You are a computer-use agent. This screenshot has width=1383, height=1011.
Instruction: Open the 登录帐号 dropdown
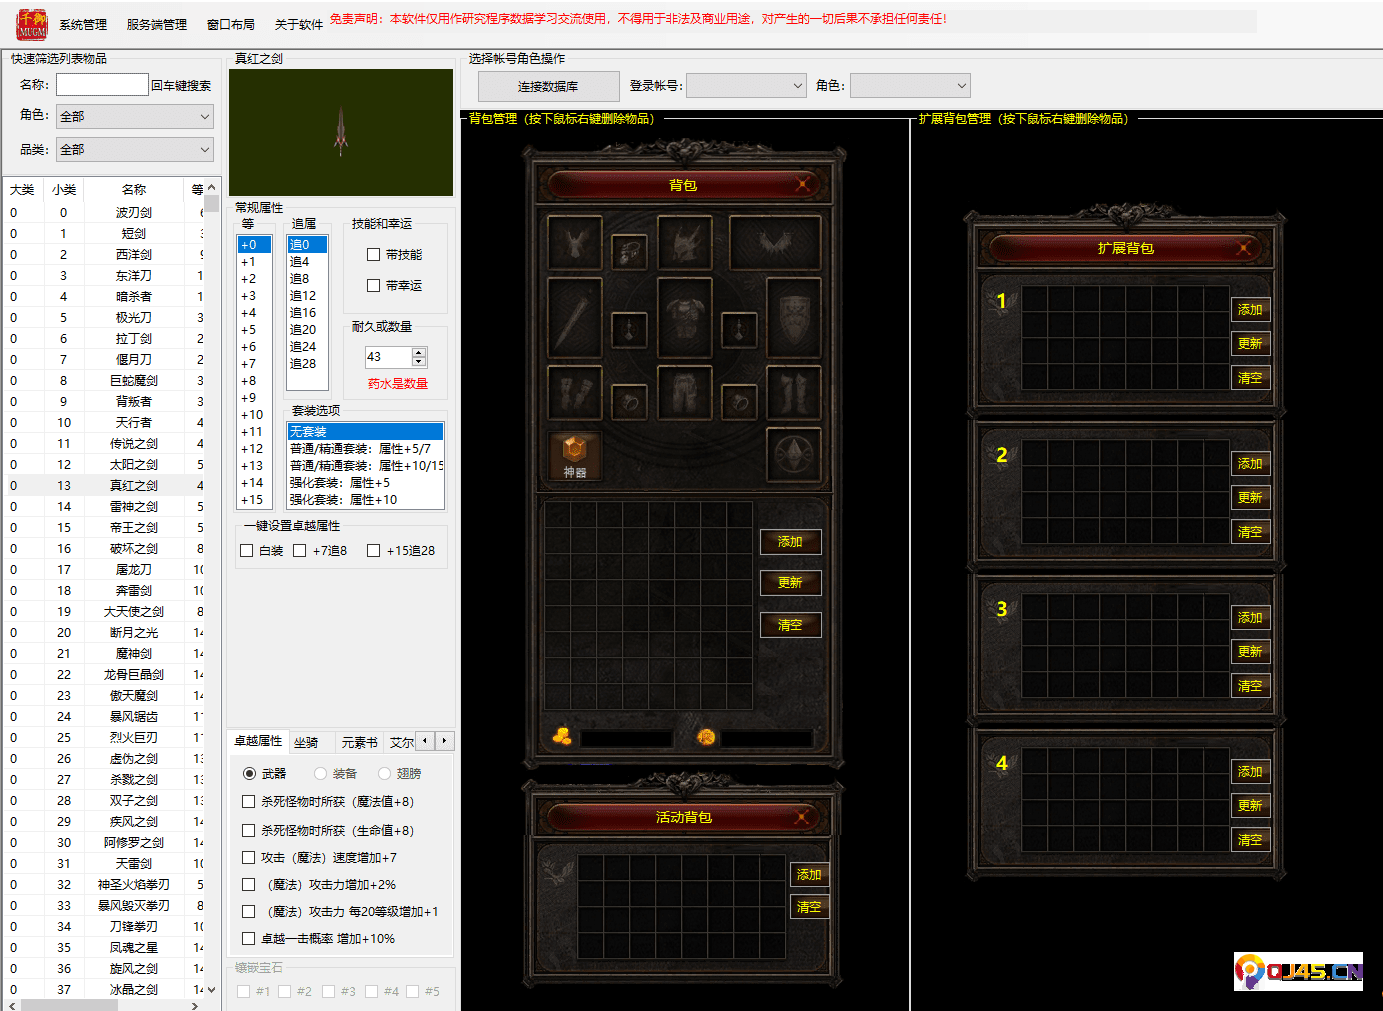[746, 86]
